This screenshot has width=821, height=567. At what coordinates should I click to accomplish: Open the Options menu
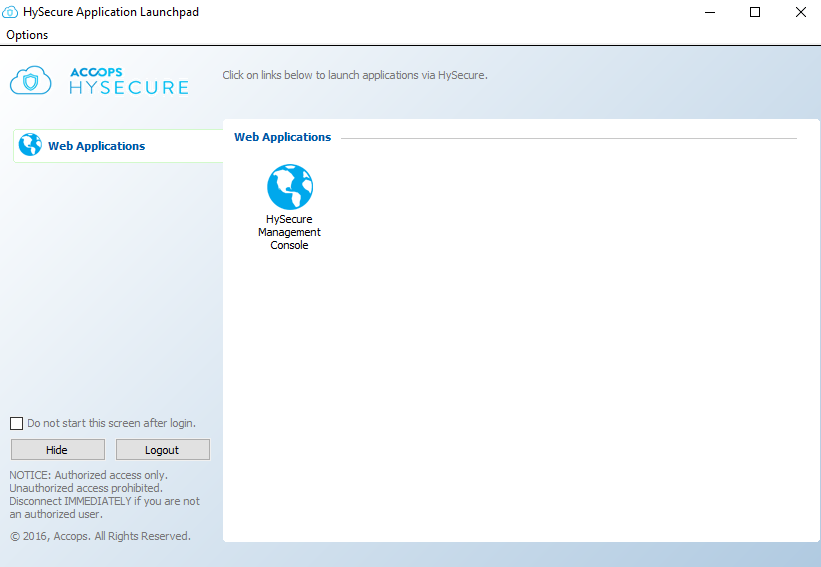pyautogui.click(x=27, y=35)
